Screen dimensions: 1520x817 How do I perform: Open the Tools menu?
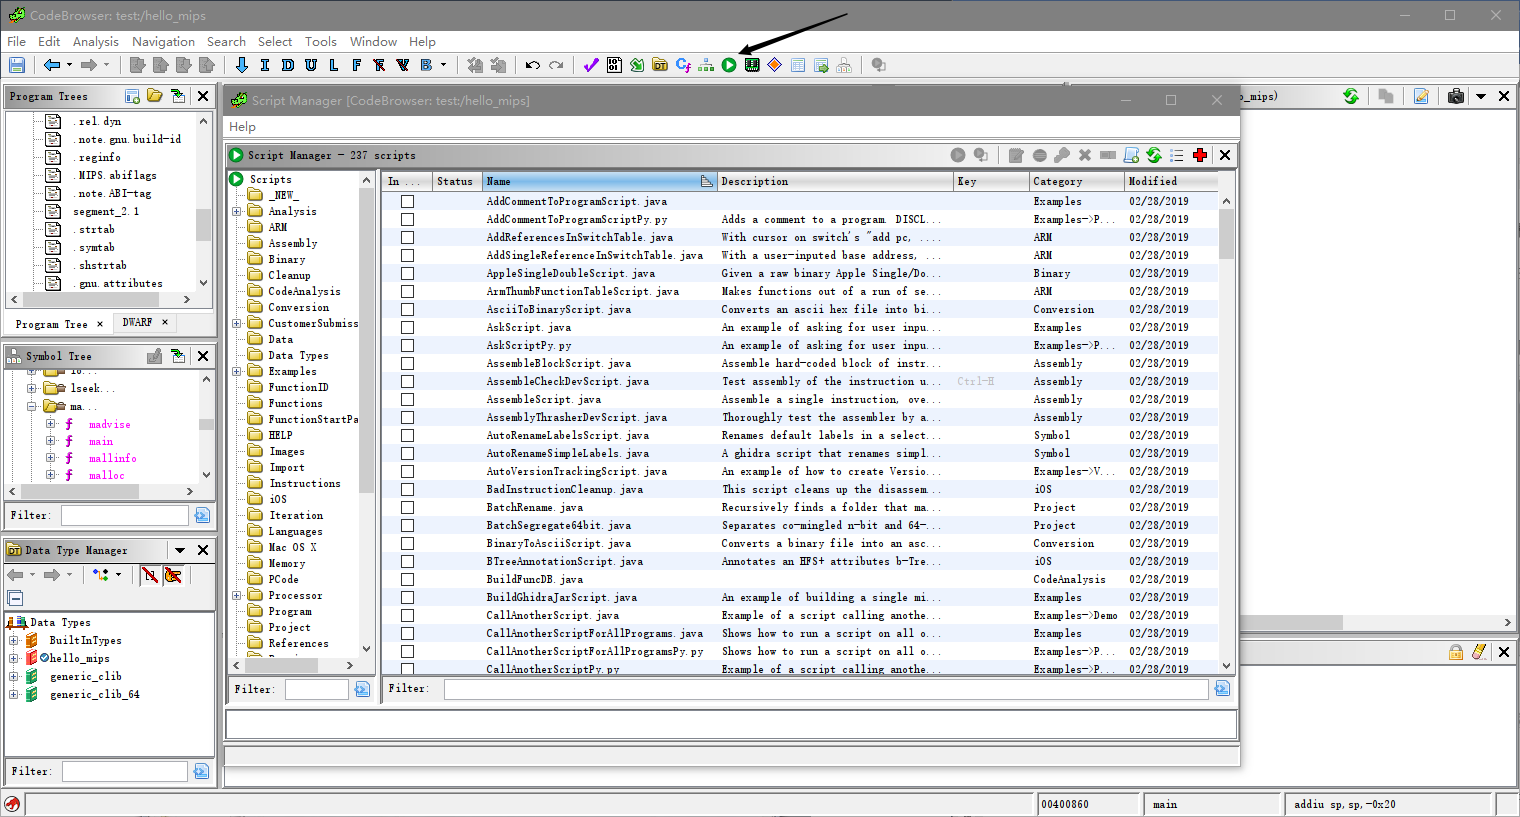coord(320,41)
